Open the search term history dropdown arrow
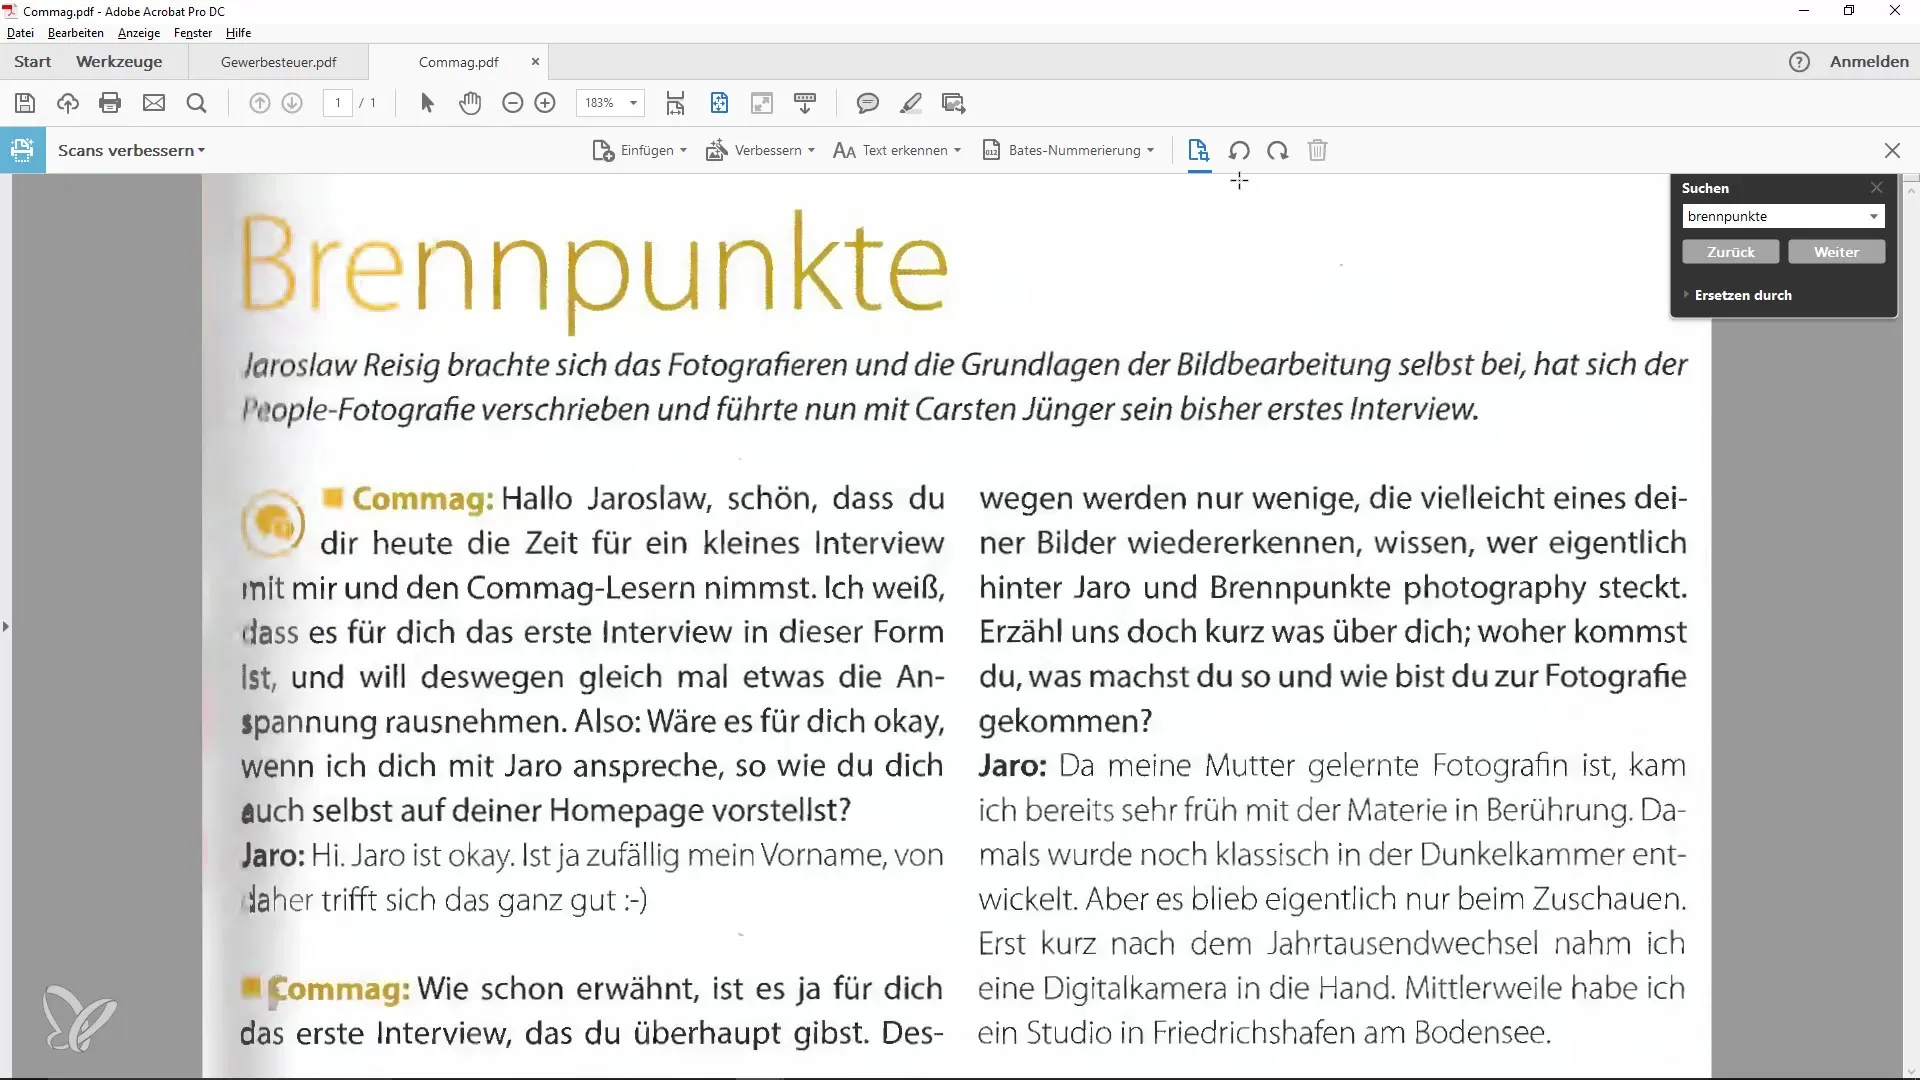 click(1874, 216)
